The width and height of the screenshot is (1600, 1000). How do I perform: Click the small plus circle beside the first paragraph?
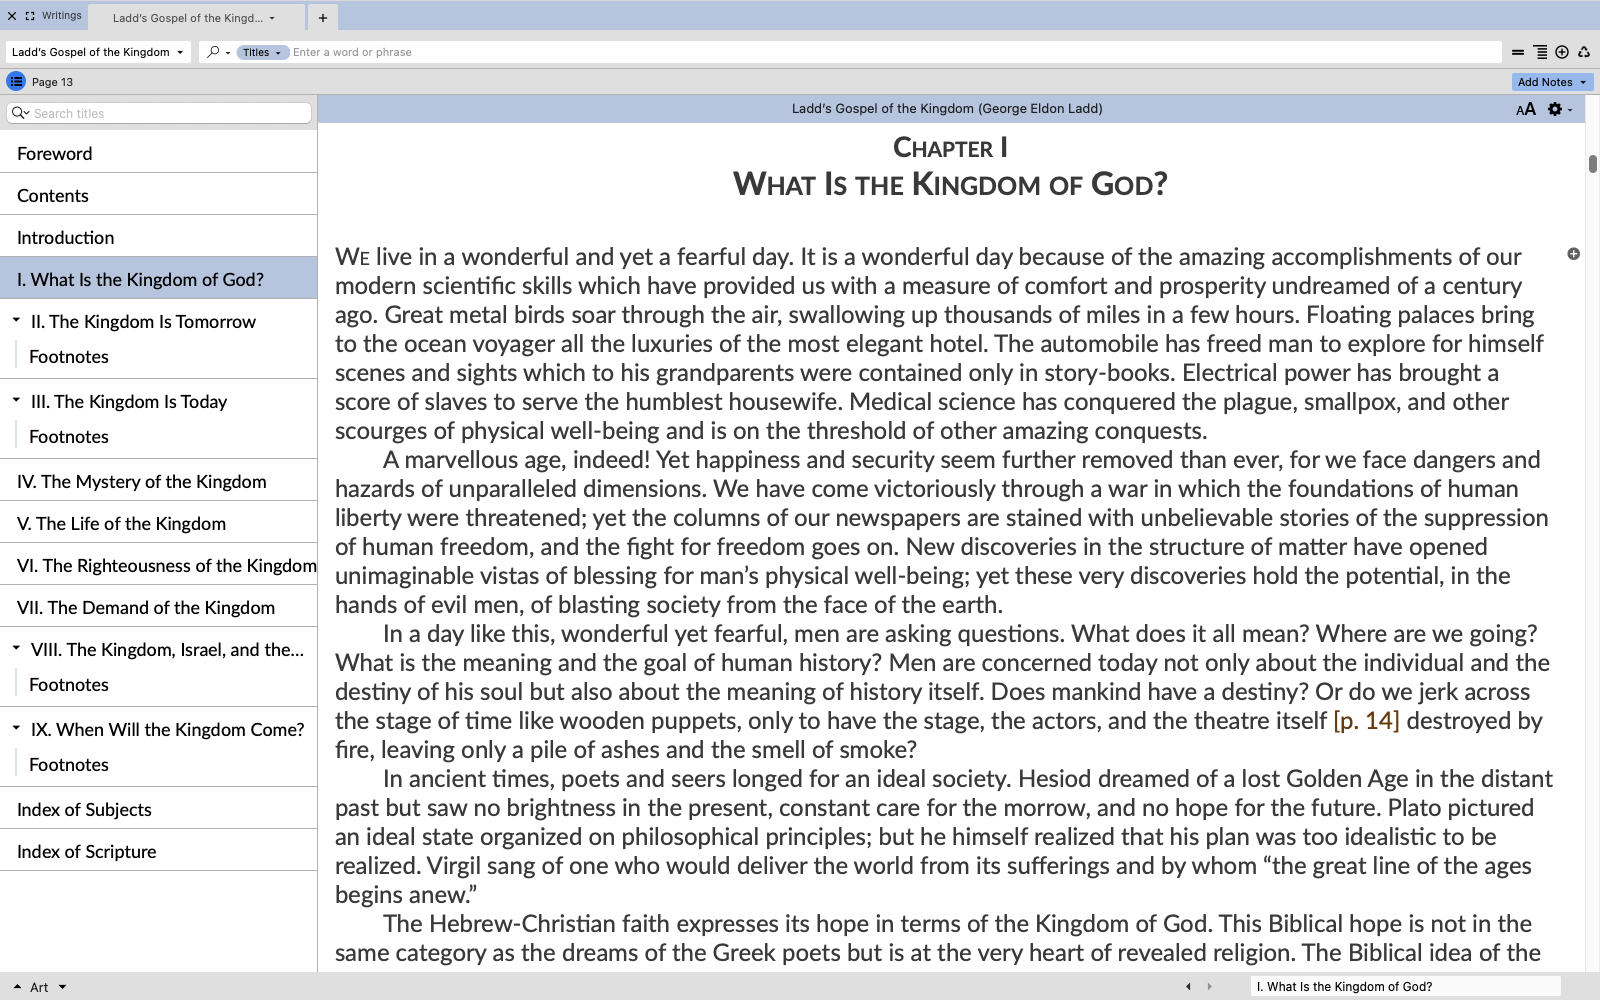[x=1573, y=254]
